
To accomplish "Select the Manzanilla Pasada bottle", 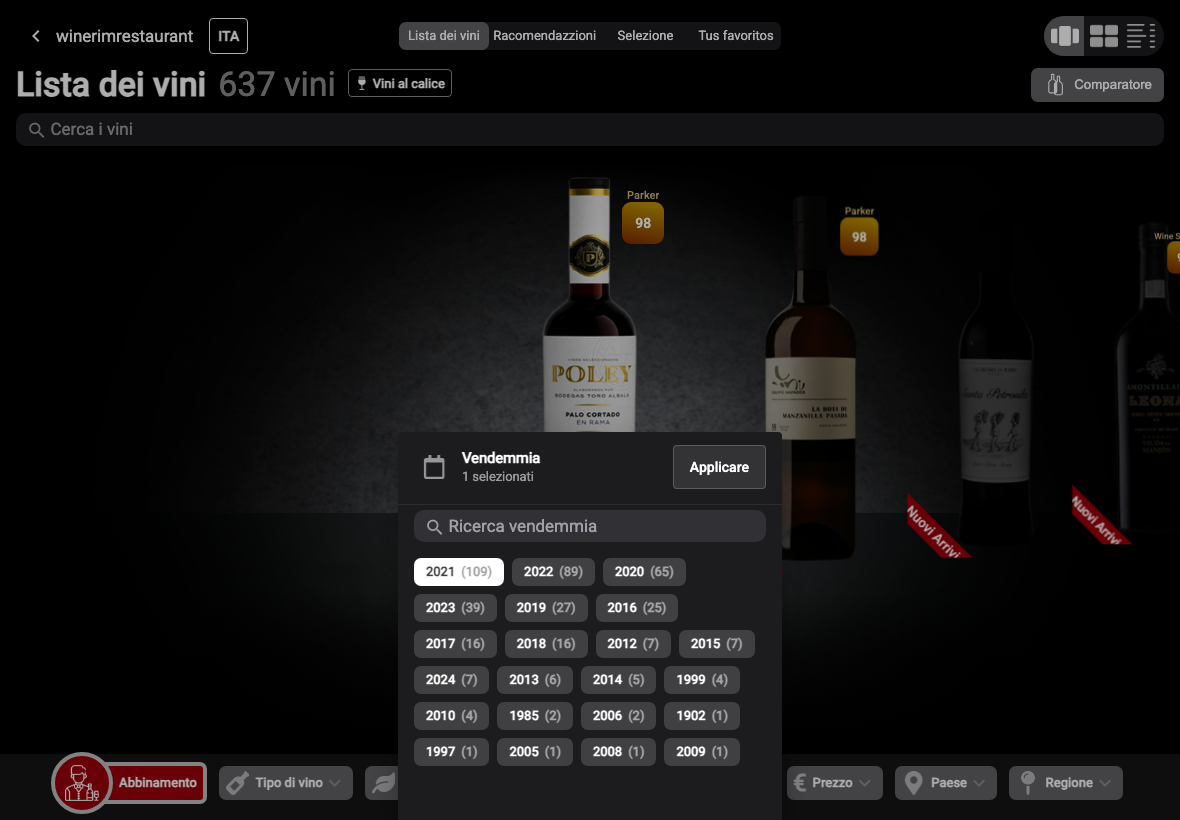I will coord(810,376).
